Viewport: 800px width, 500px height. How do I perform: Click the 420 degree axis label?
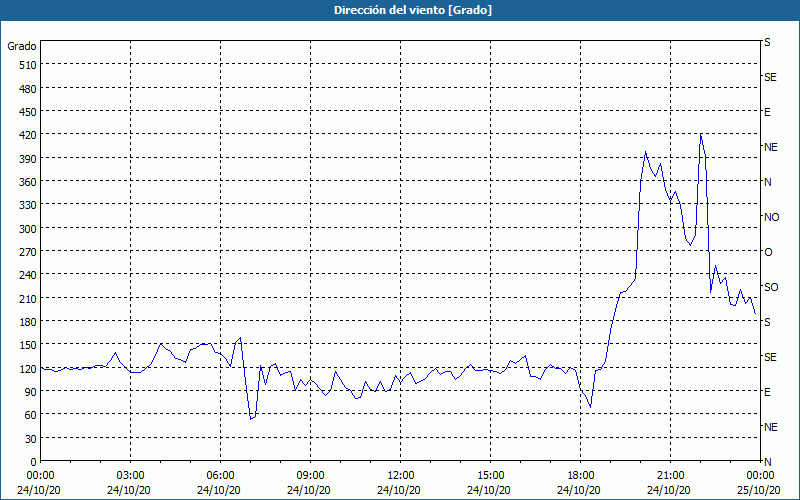[28, 135]
